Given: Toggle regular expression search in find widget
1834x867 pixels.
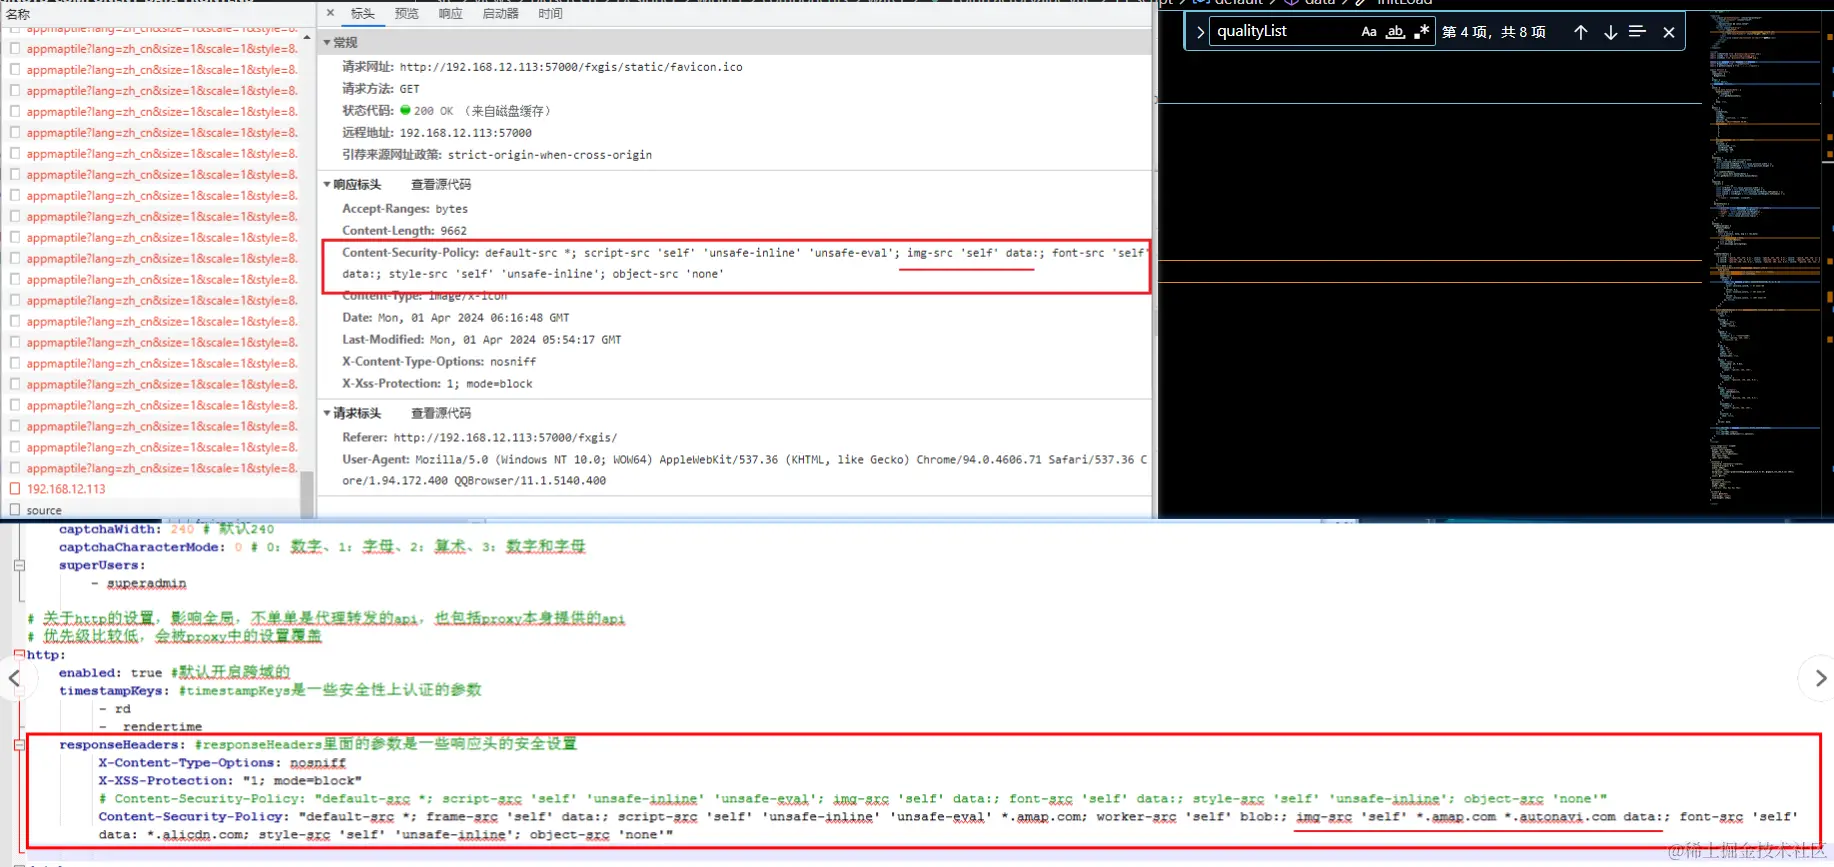Looking at the screenshot, I should (x=1421, y=32).
